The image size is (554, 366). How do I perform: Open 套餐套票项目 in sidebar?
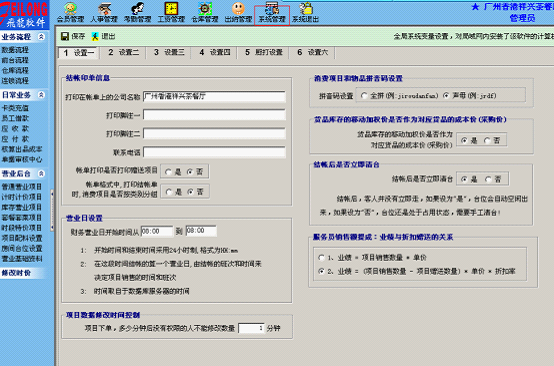click(x=22, y=218)
